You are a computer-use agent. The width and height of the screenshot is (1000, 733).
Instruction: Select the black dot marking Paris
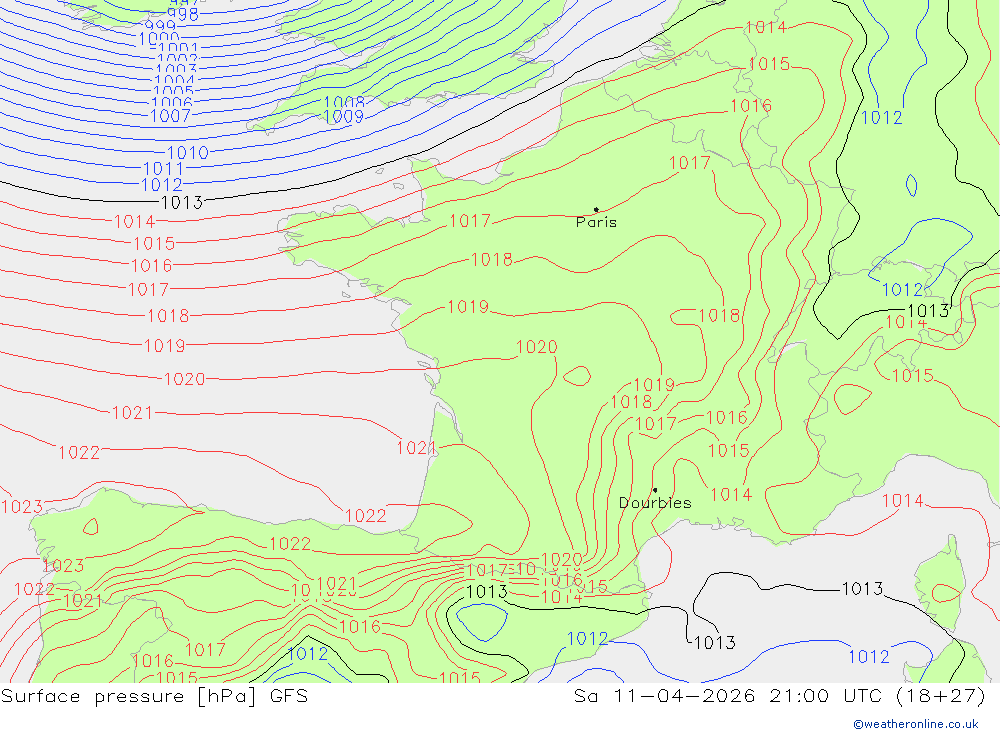click(596, 209)
